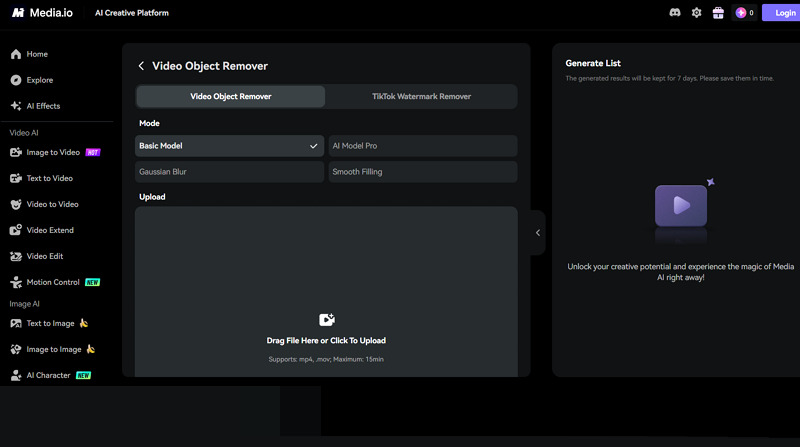
Task: Switch to Video Object Remover tab
Action: pyautogui.click(x=231, y=97)
